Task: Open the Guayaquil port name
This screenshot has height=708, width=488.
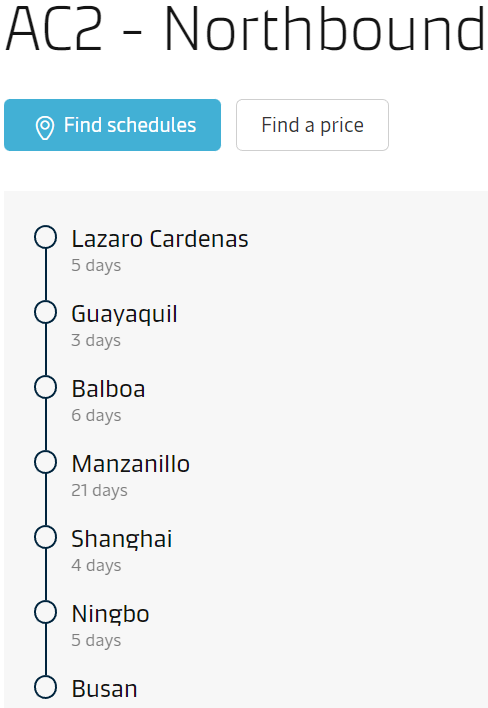Action: coord(124,315)
